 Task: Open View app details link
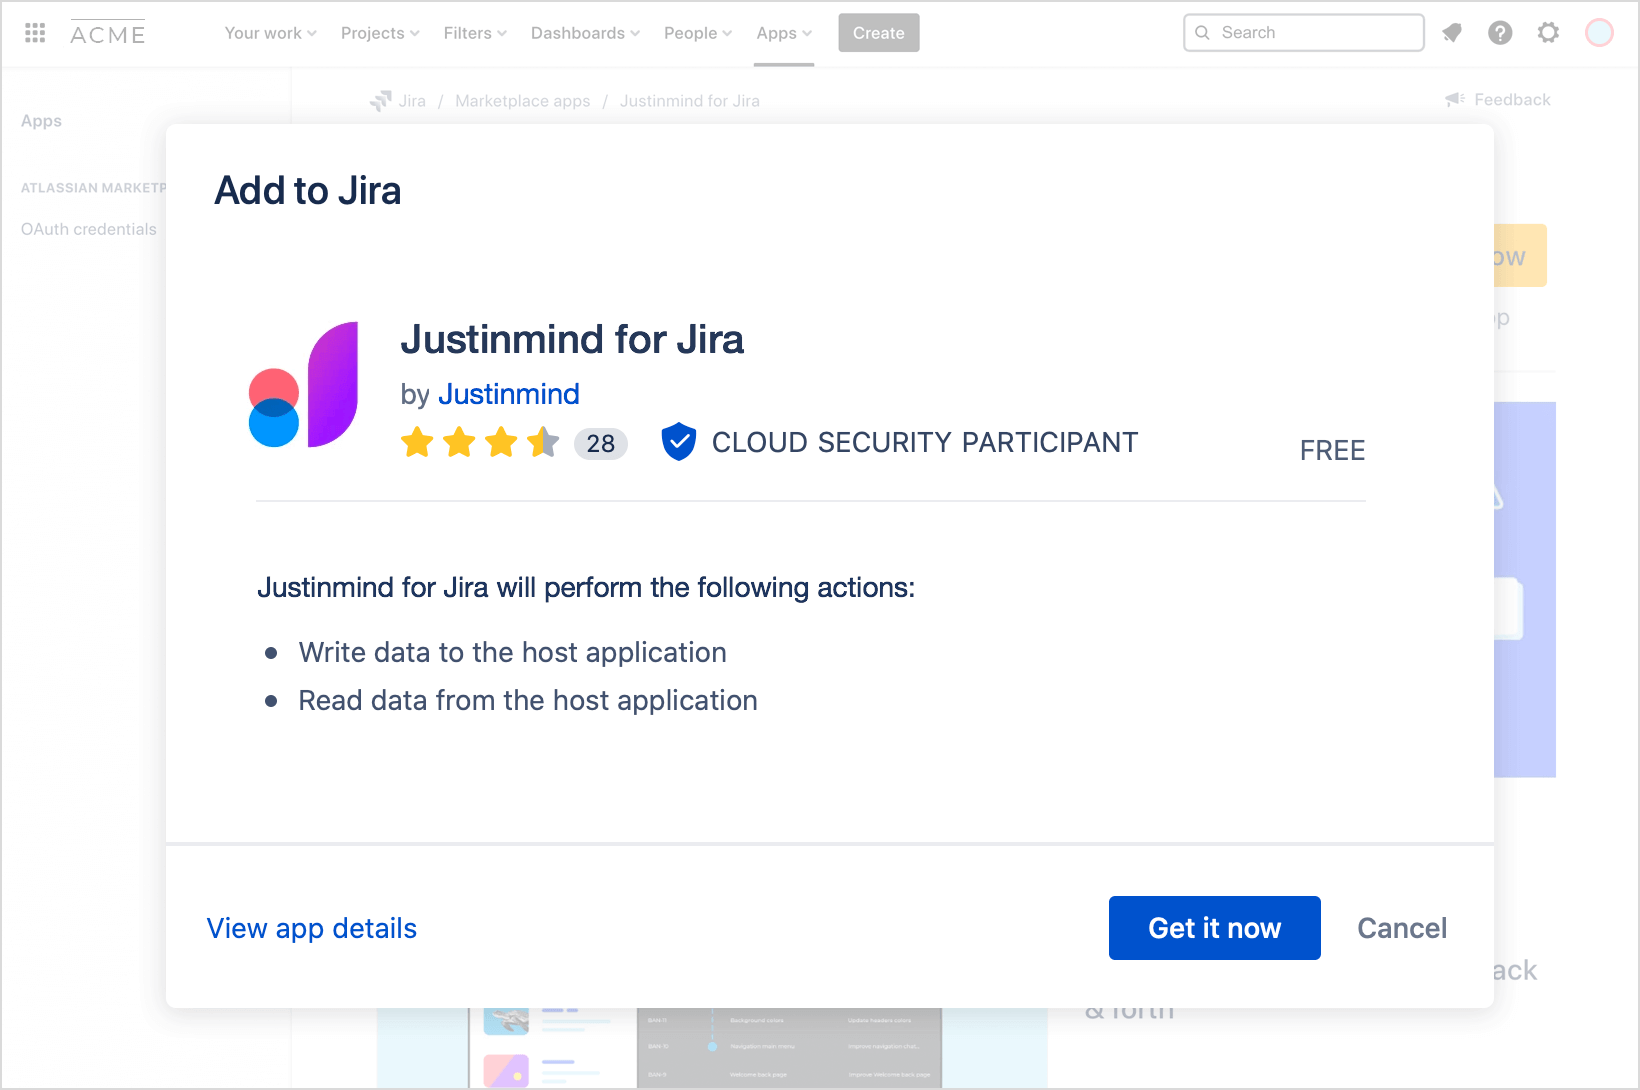[x=312, y=929]
